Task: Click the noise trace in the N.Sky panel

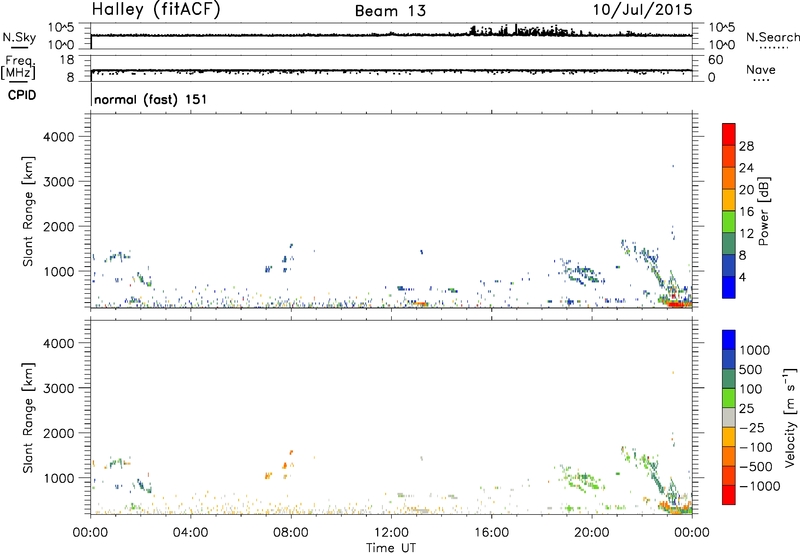Action: point(391,35)
